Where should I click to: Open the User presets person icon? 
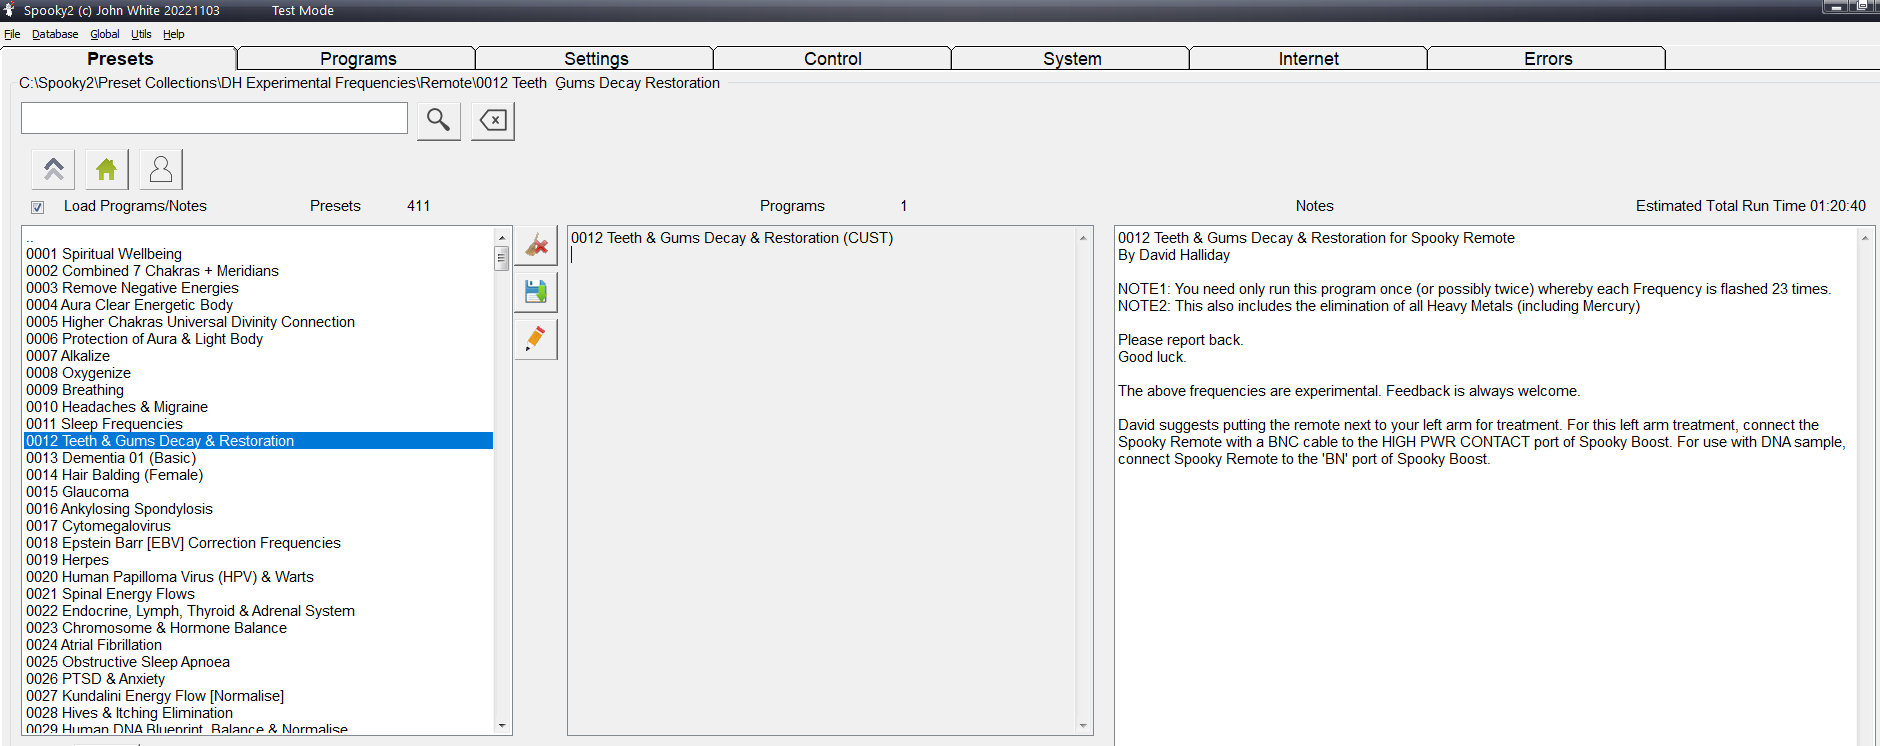tap(161, 169)
